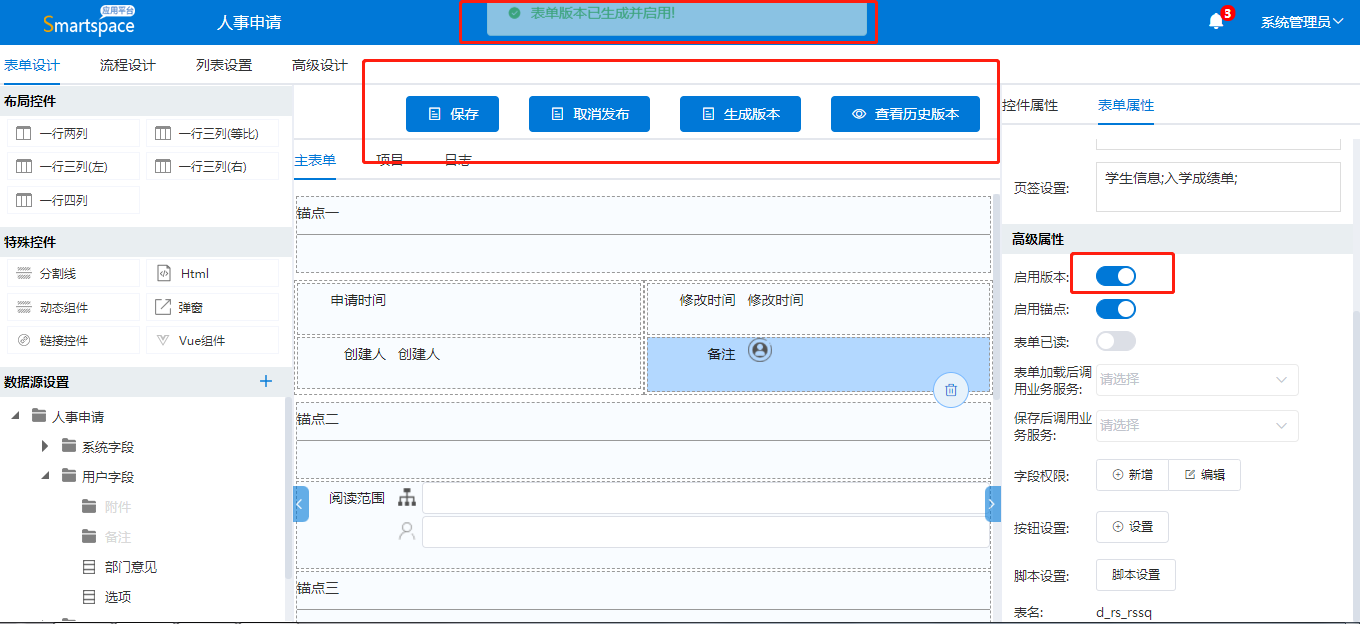Click the d_rs_rssq table name value
The height and width of the screenshot is (624, 1360).
click(x=1124, y=612)
